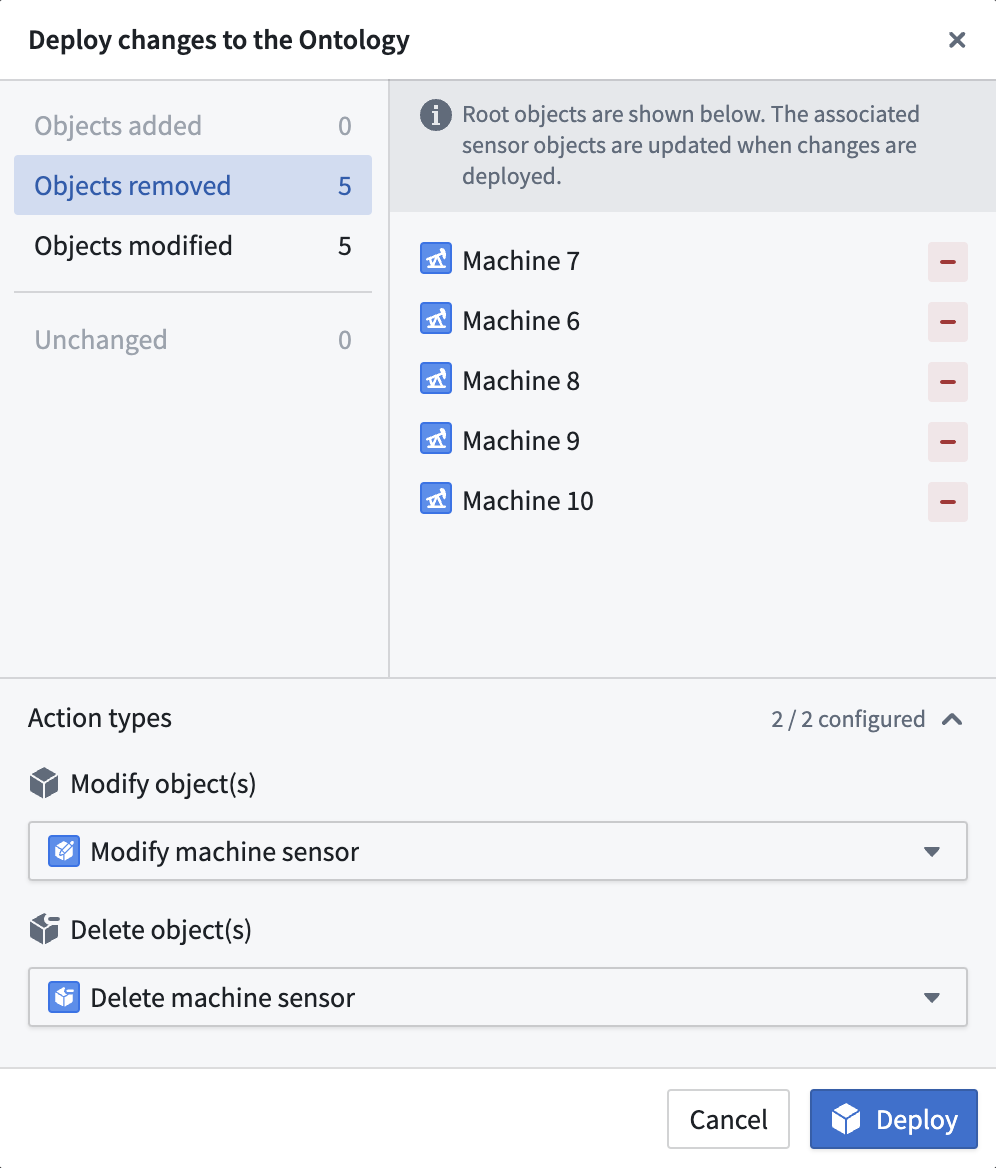Image resolution: width=996 pixels, height=1168 pixels.
Task: Select the Objects added tab
Action: [x=193, y=125]
